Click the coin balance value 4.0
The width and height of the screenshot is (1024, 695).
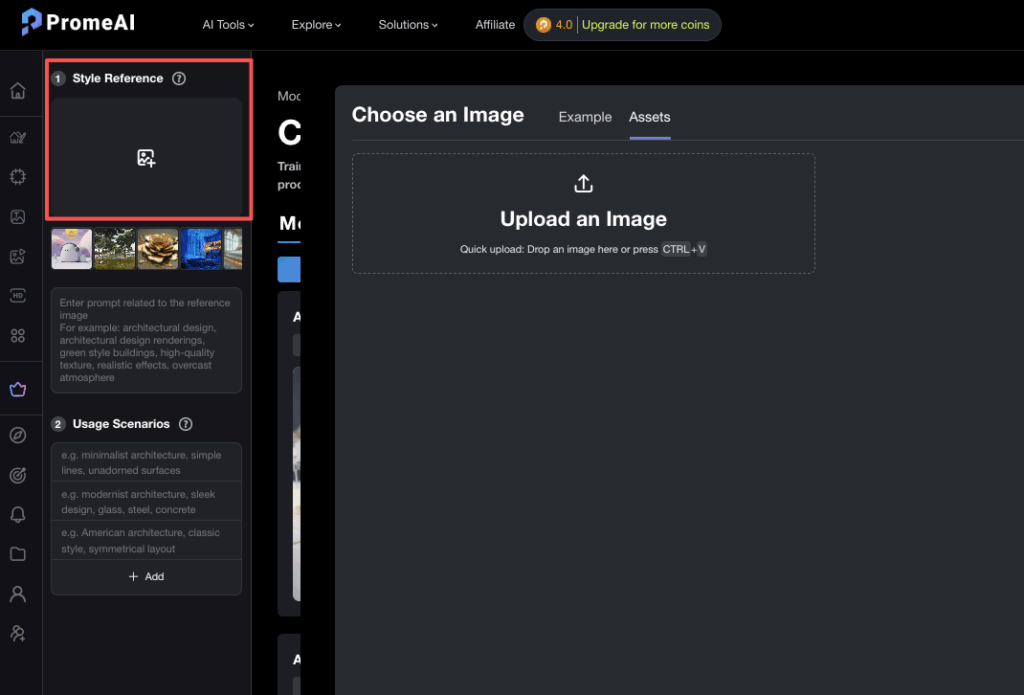[564, 25]
